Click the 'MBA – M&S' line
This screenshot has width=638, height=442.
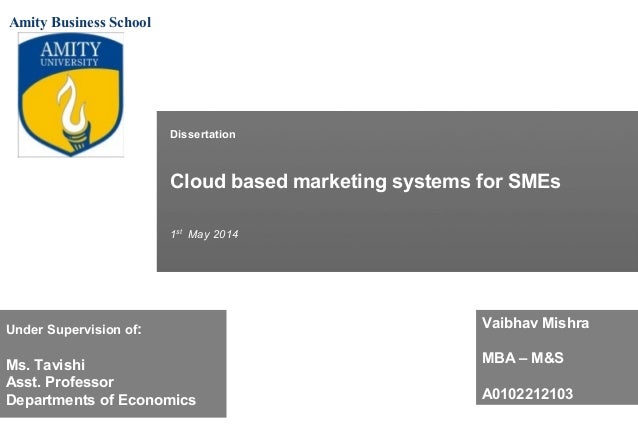[x=523, y=358]
